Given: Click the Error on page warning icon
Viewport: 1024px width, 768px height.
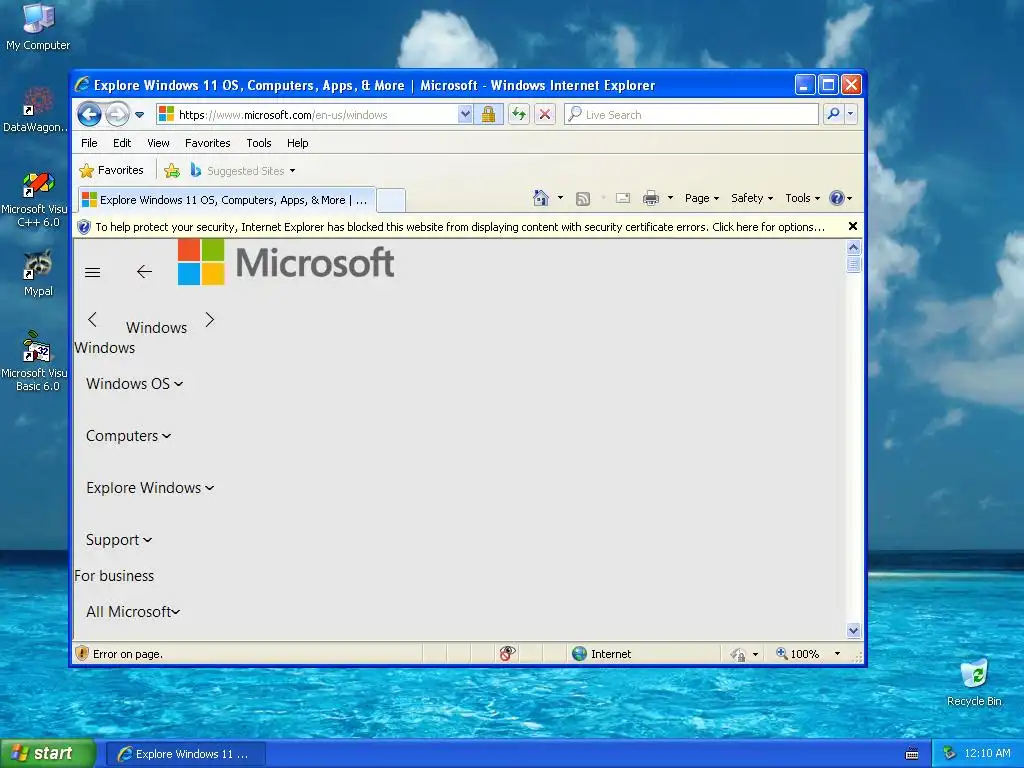Looking at the screenshot, I should (82, 653).
